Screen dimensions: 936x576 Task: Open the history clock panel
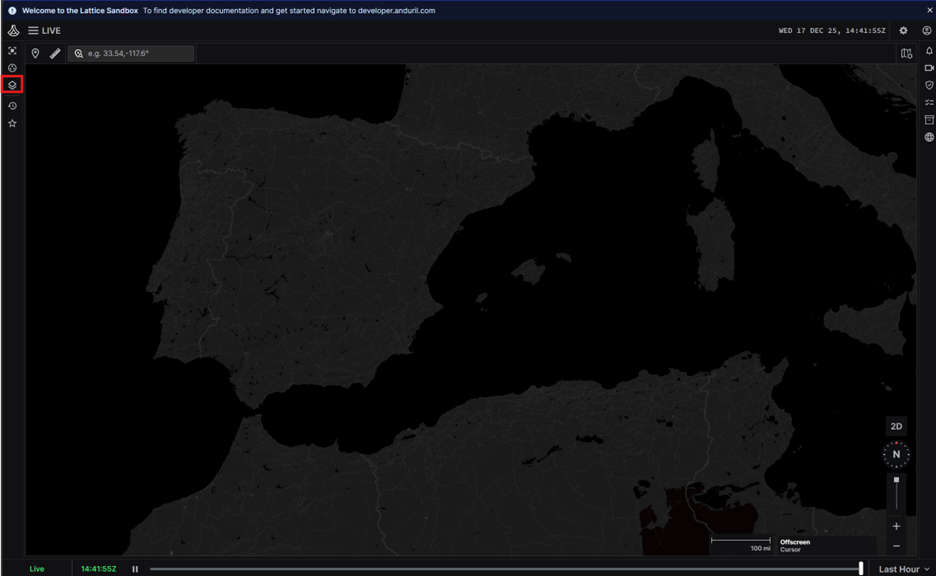(x=12, y=105)
